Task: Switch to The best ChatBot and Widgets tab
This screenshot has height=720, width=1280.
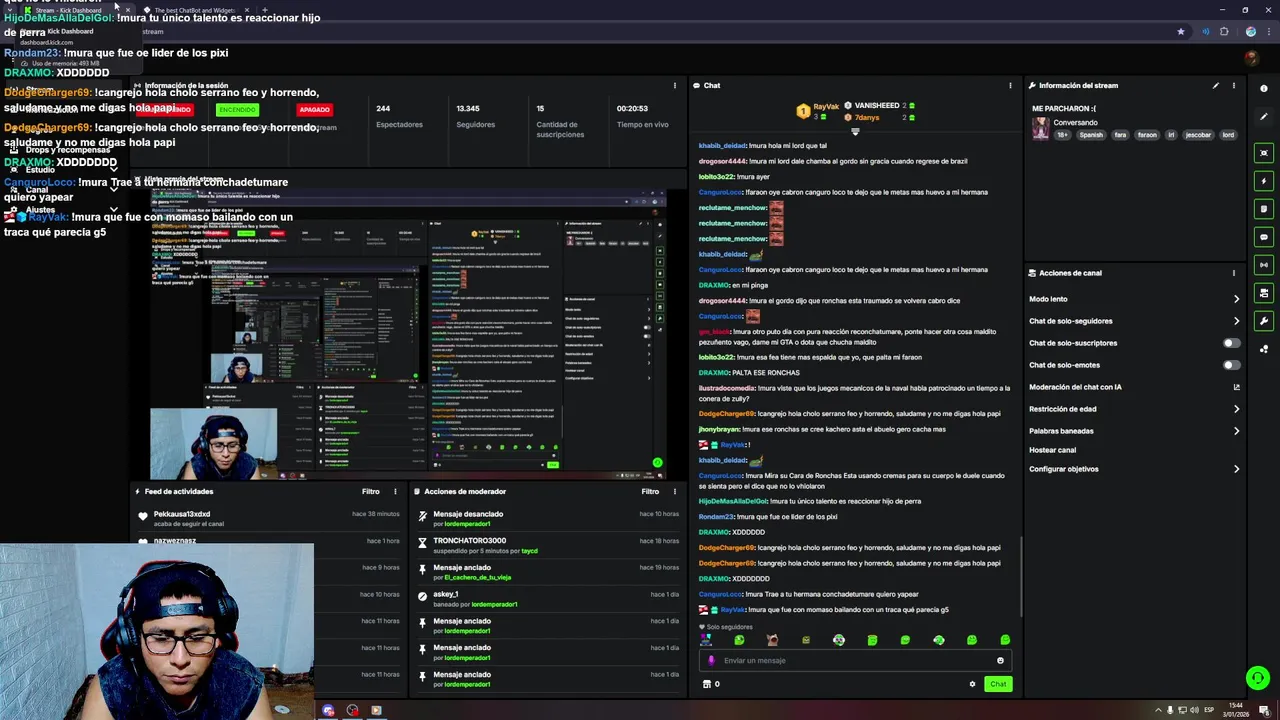Action: click(195, 10)
